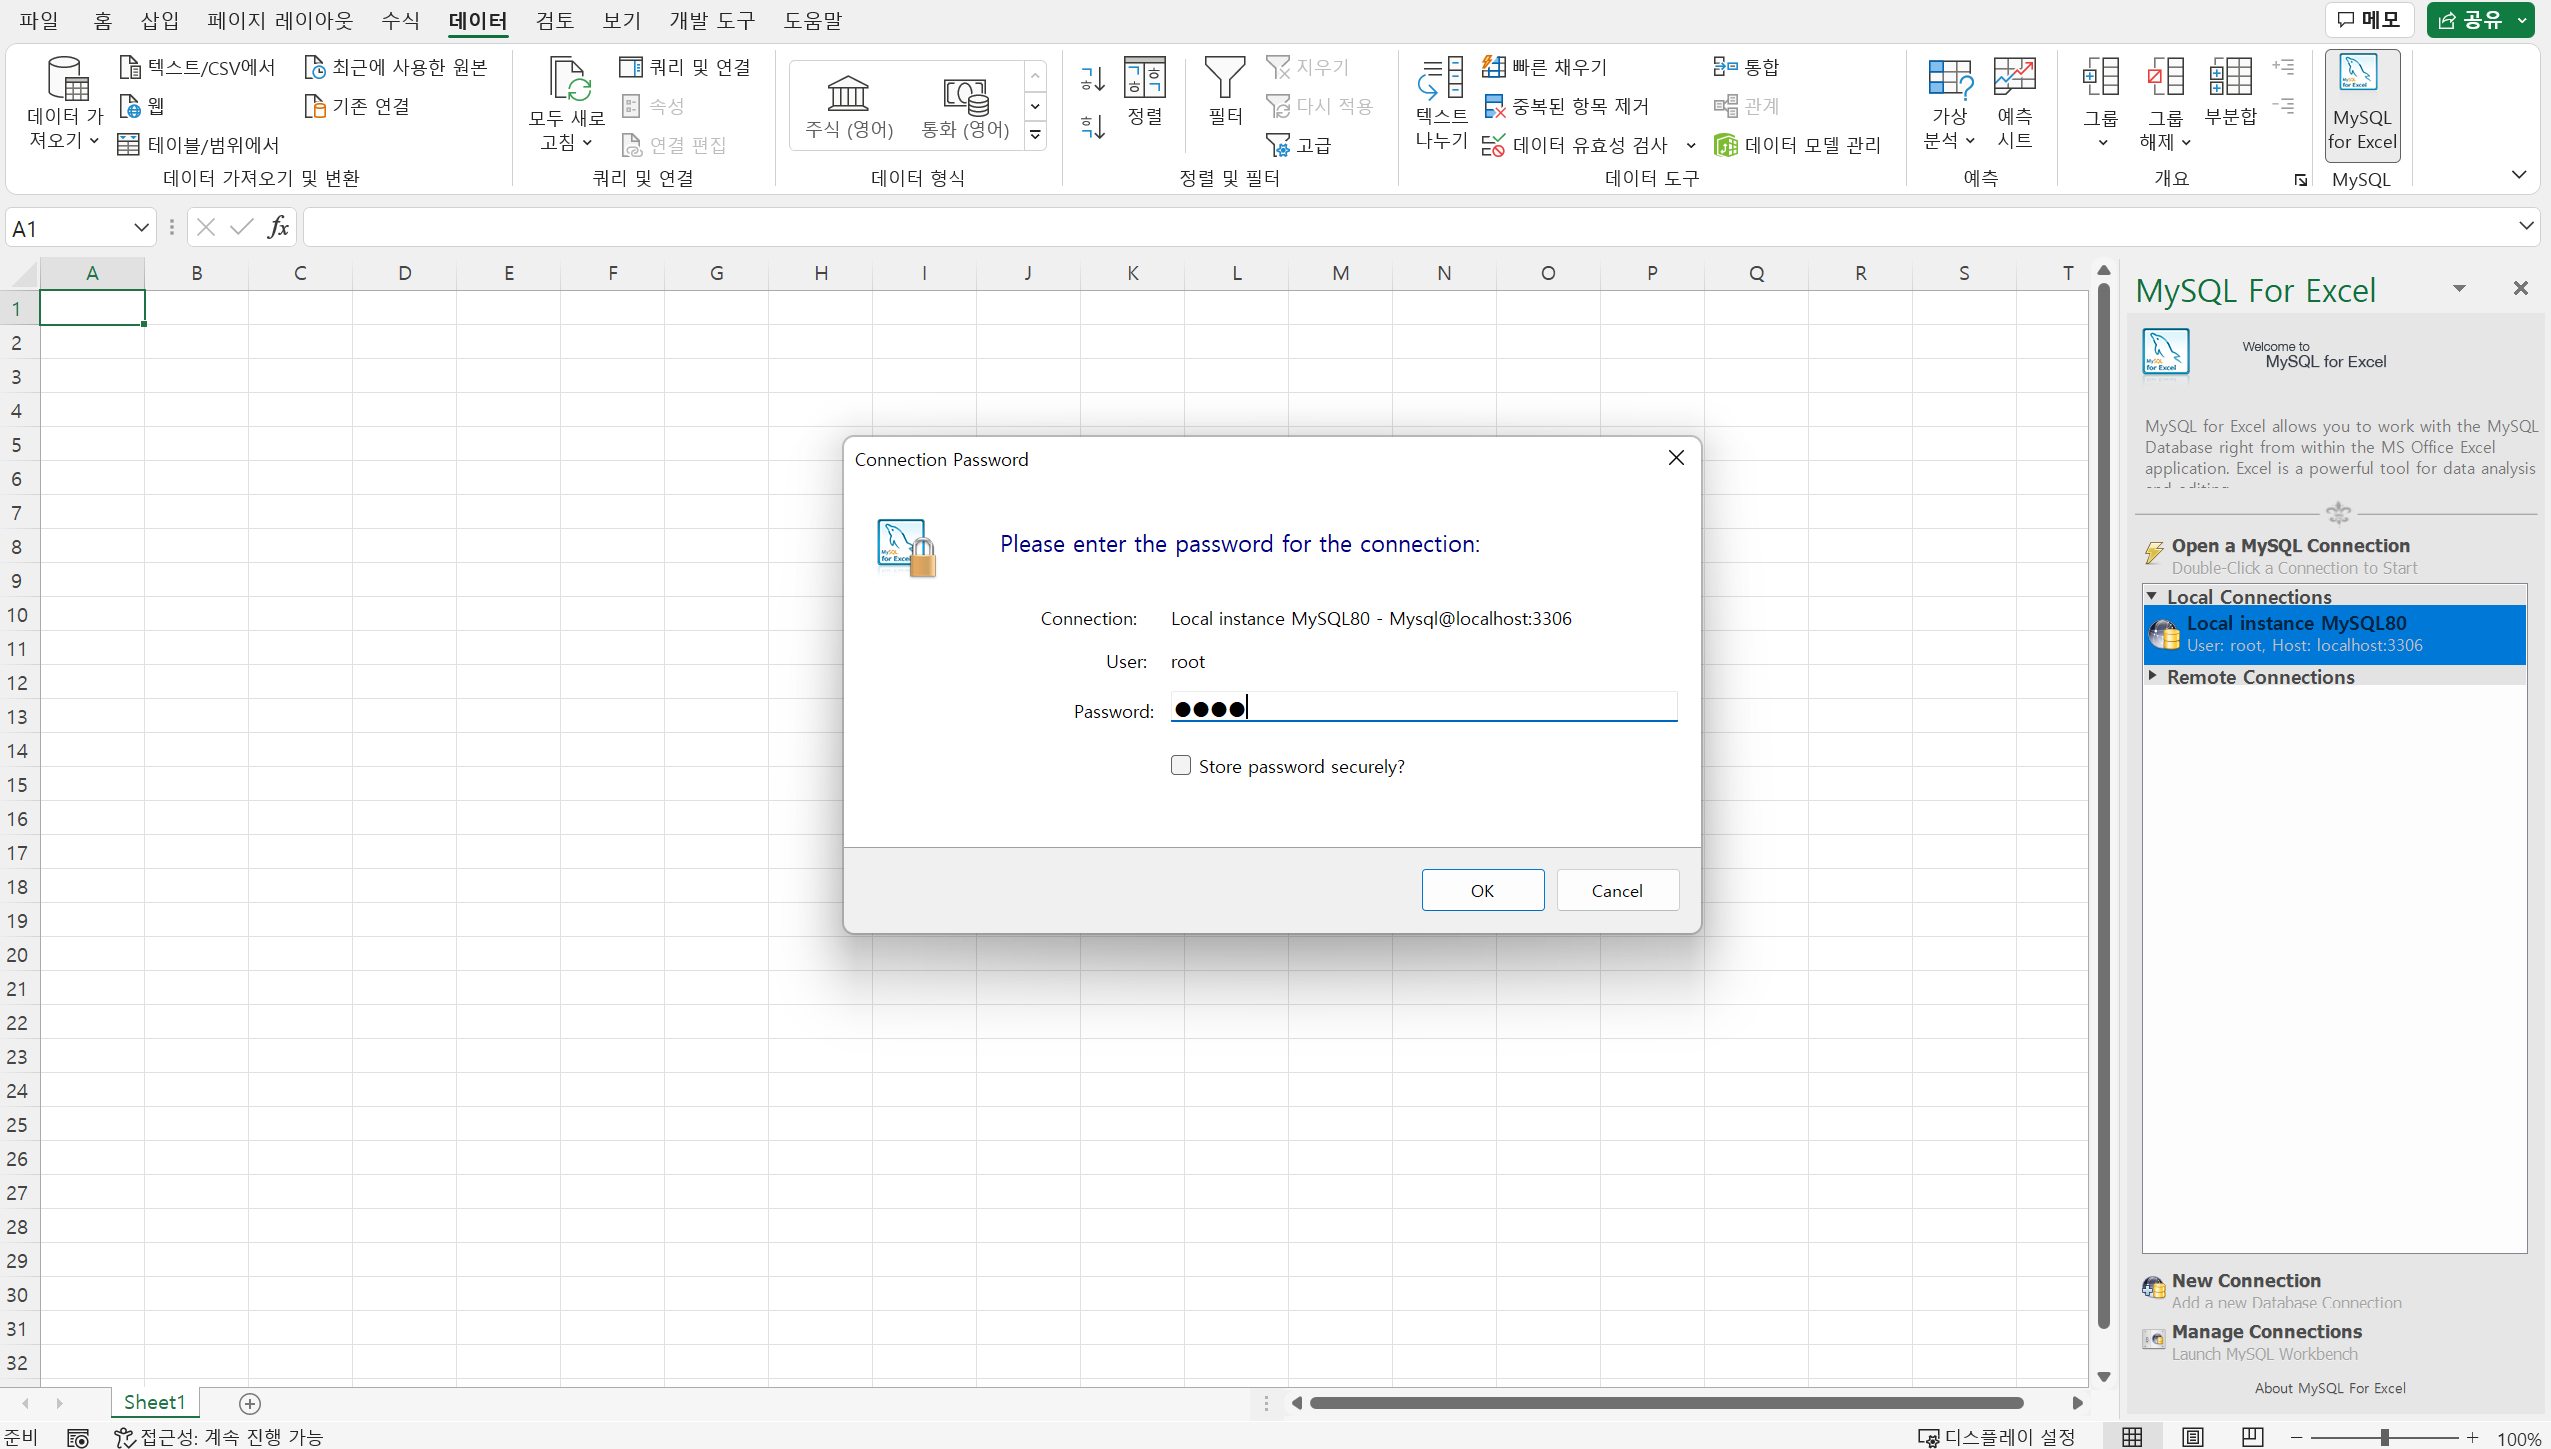Run 빠른 채우기 flash fill

coord(1545,67)
